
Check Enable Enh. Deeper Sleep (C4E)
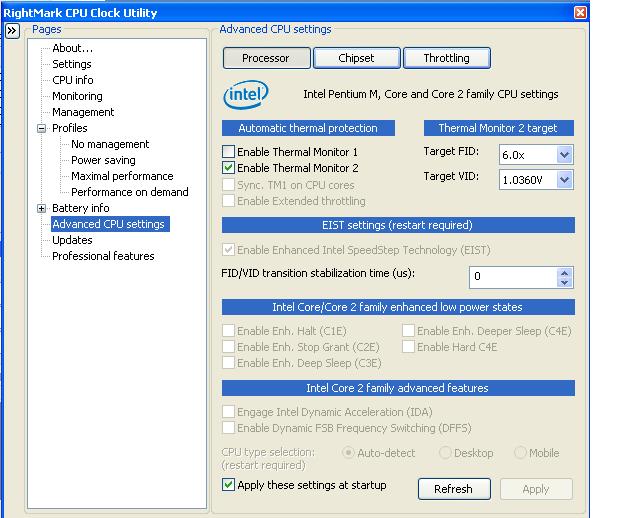(x=408, y=331)
